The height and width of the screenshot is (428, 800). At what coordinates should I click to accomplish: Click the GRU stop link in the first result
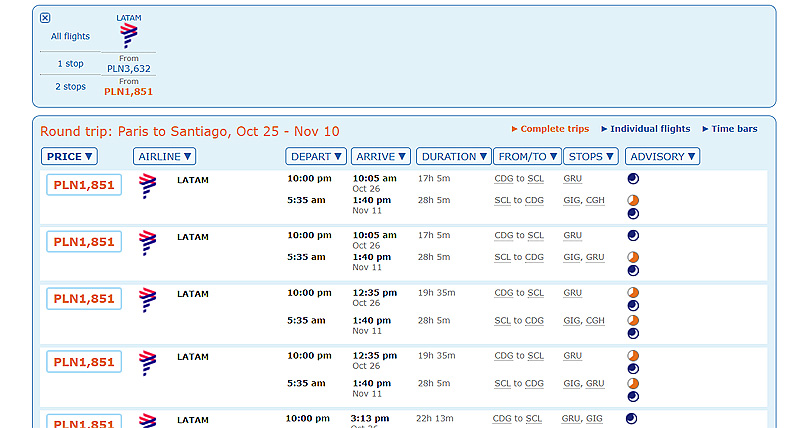click(572, 179)
